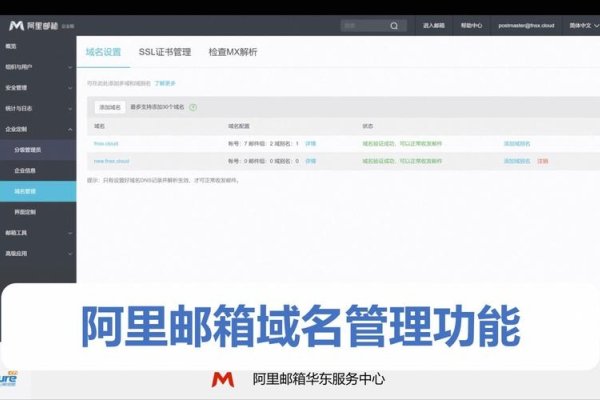Image resolution: width=600 pixels, height=400 pixels.
Task: Switch to the 检查MX解析 tab
Action: tap(233, 52)
